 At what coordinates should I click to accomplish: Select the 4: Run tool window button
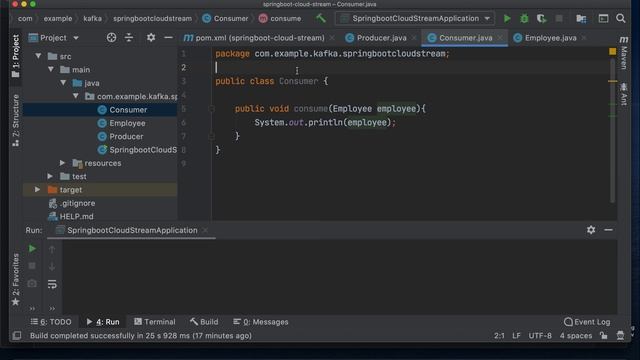tap(103, 322)
